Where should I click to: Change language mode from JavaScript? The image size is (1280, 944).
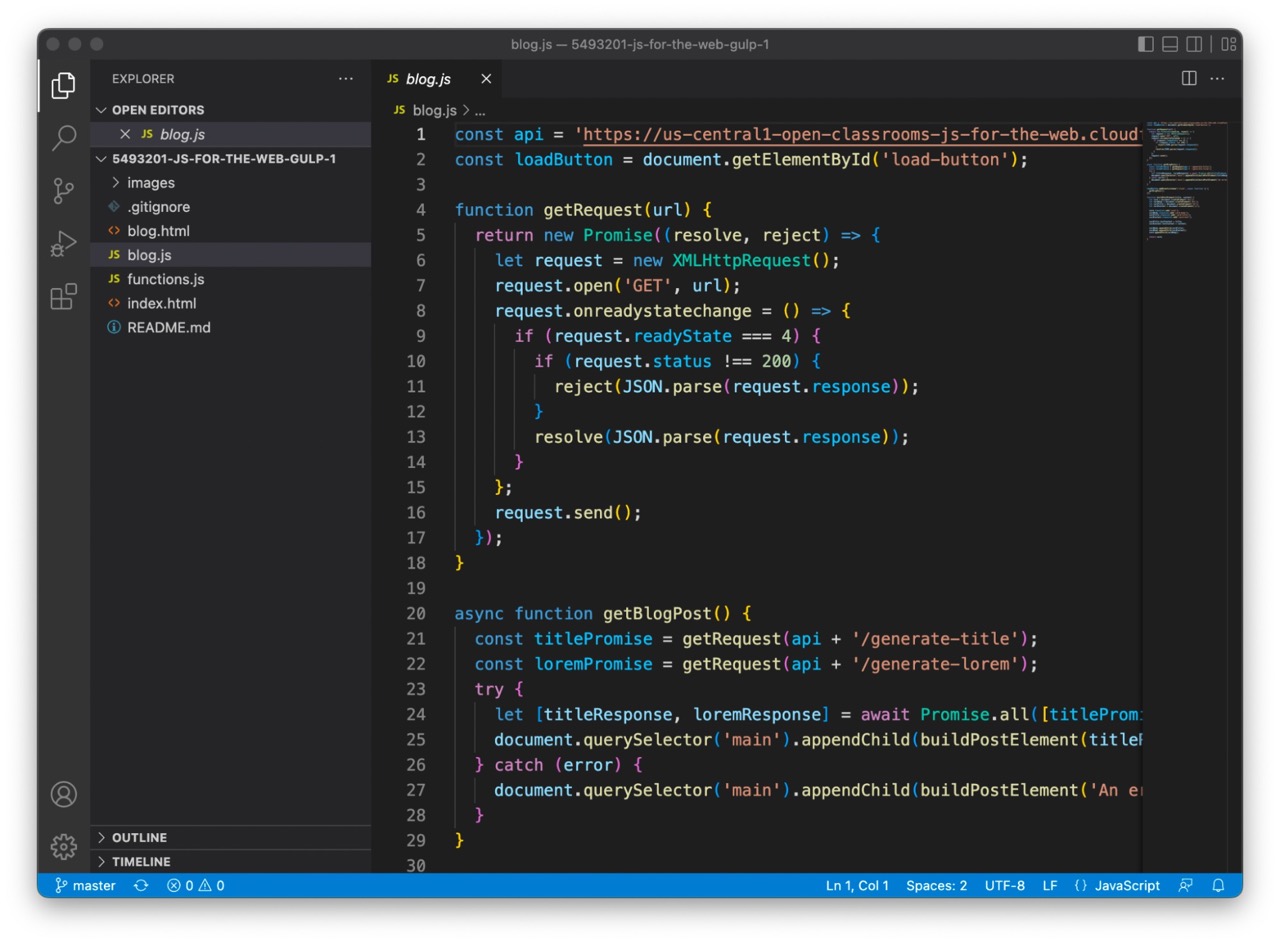click(1128, 885)
